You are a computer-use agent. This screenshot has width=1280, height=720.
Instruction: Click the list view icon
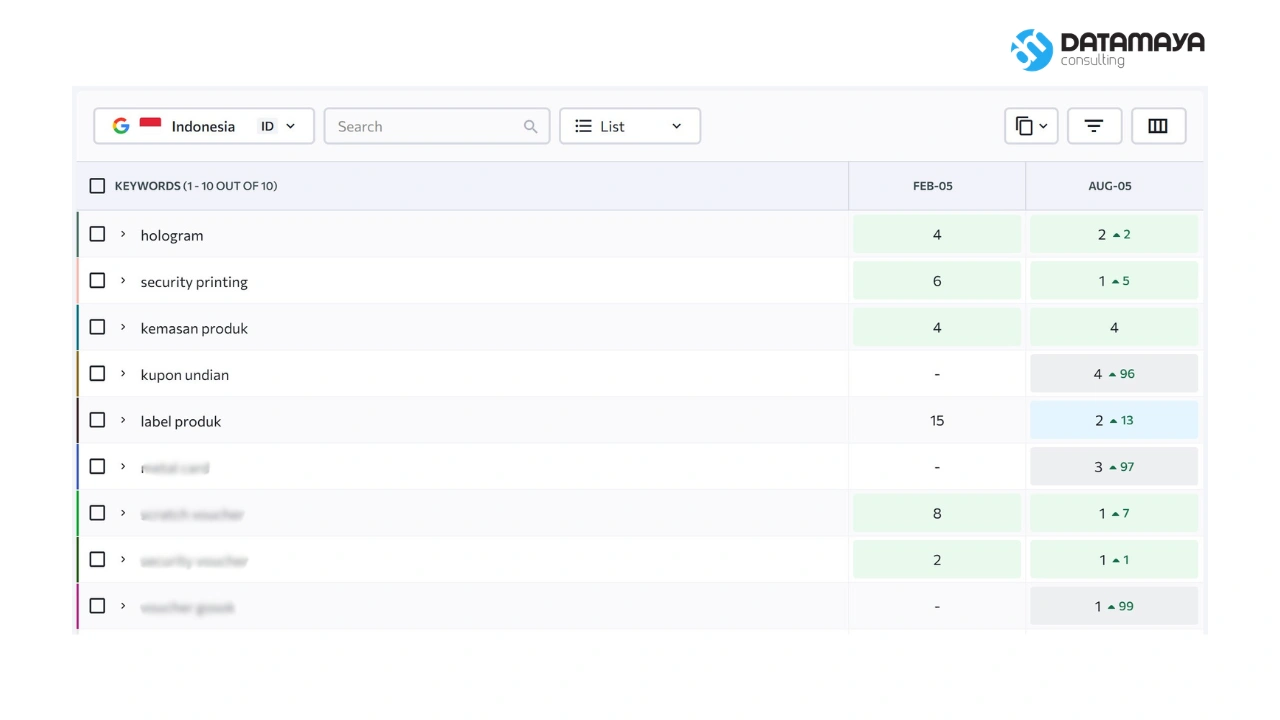584,126
